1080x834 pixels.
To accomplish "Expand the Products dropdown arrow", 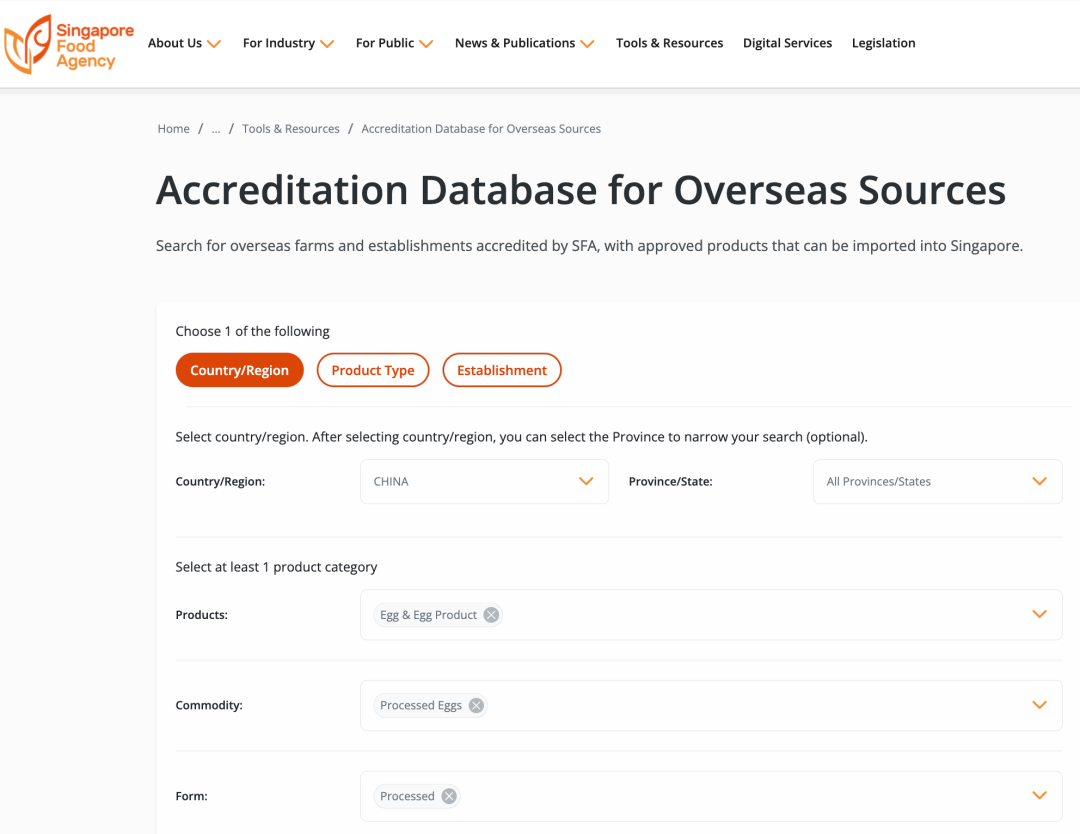I will [x=1039, y=615].
